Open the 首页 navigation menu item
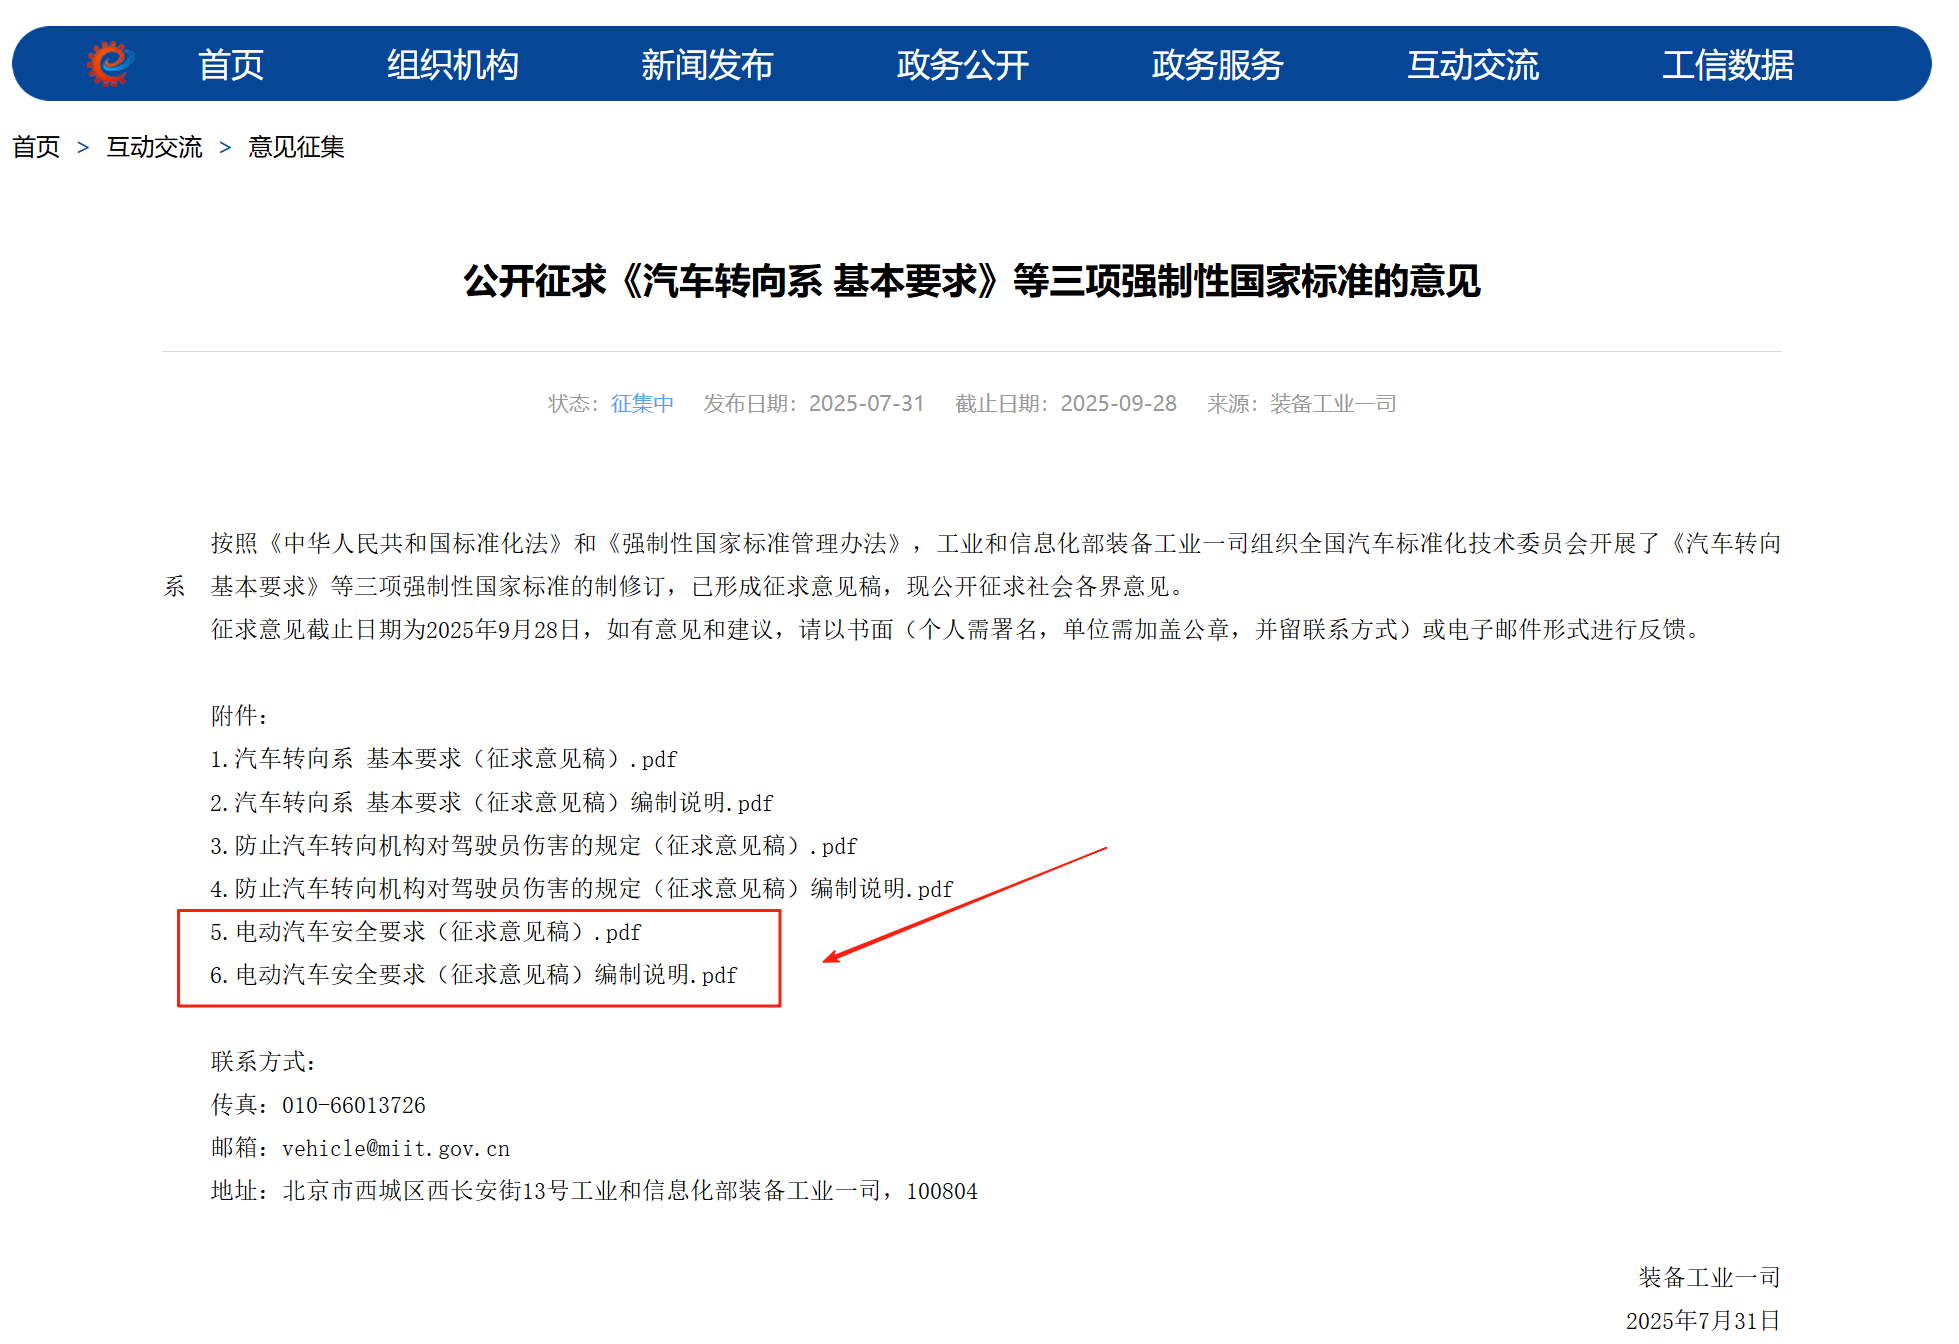This screenshot has width=1959, height=1344. click(x=231, y=65)
